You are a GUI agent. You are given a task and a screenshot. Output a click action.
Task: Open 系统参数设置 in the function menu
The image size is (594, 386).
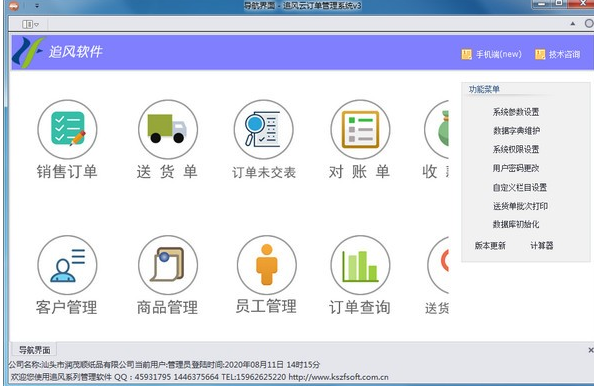pos(516,112)
